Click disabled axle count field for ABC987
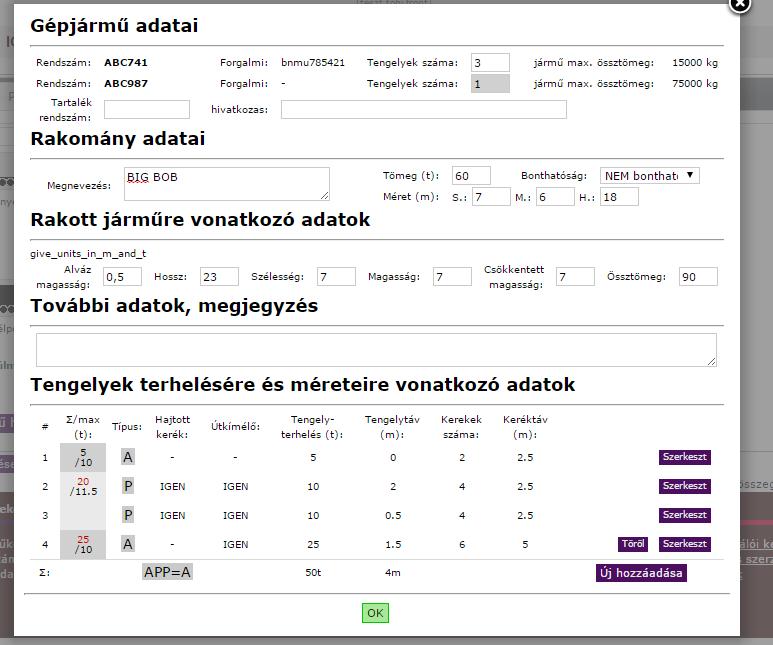This screenshot has width=773, height=645. [490, 84]
